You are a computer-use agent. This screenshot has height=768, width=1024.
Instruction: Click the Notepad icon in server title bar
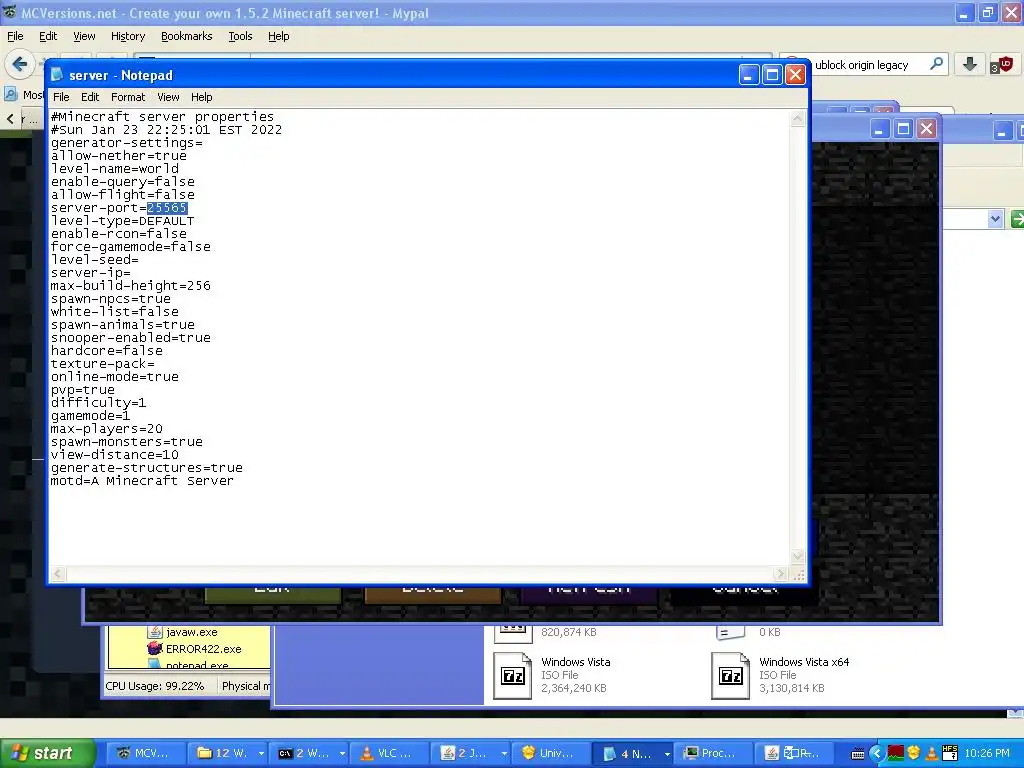pyautogui.click(x=57, y=74)
